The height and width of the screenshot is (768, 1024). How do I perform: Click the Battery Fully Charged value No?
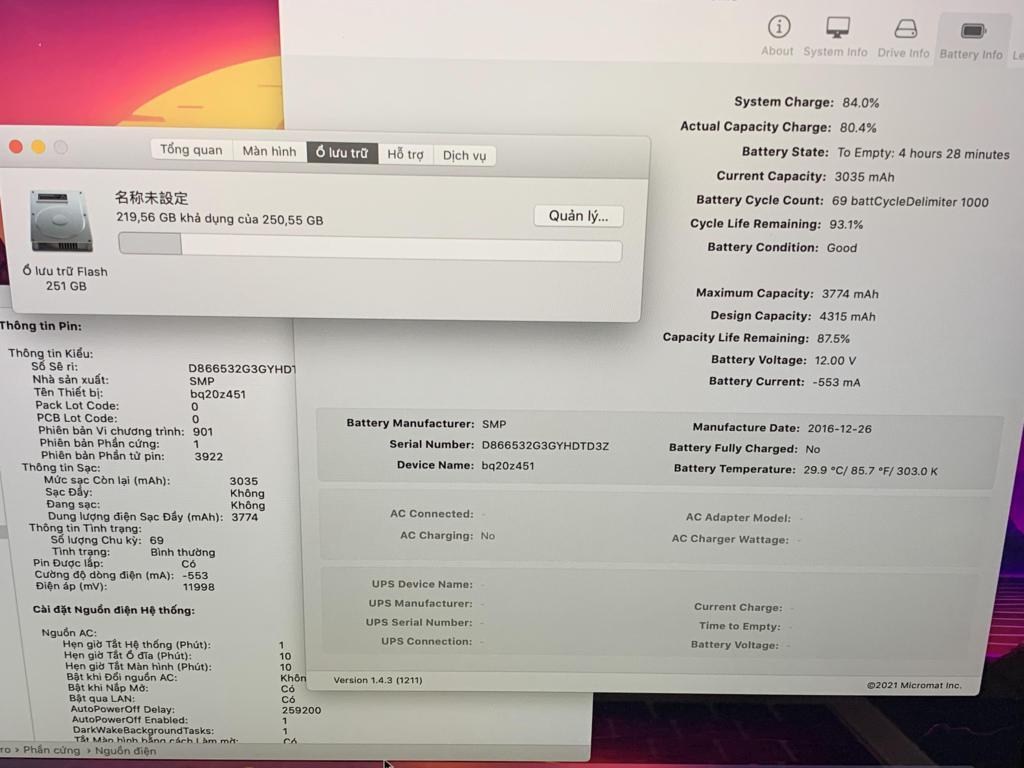click(x=813, y=449)
